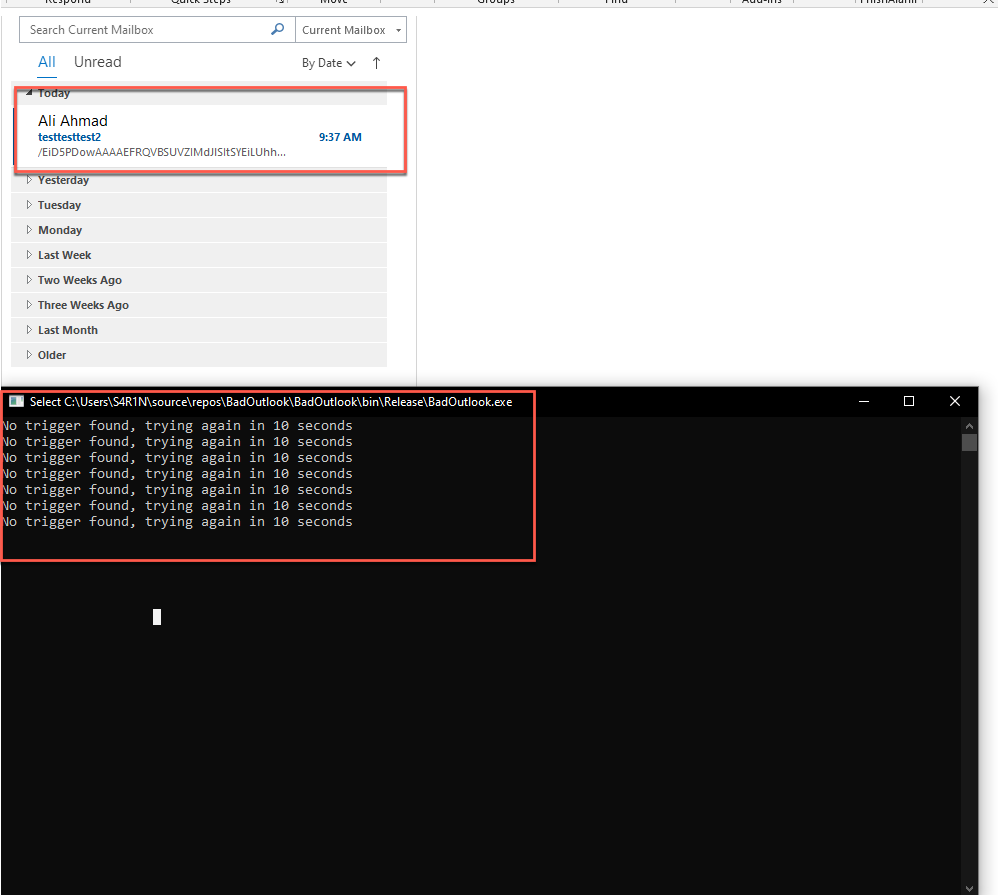Open the email from Ali Ahmad

pyautogui.click(x=200, y=136)
